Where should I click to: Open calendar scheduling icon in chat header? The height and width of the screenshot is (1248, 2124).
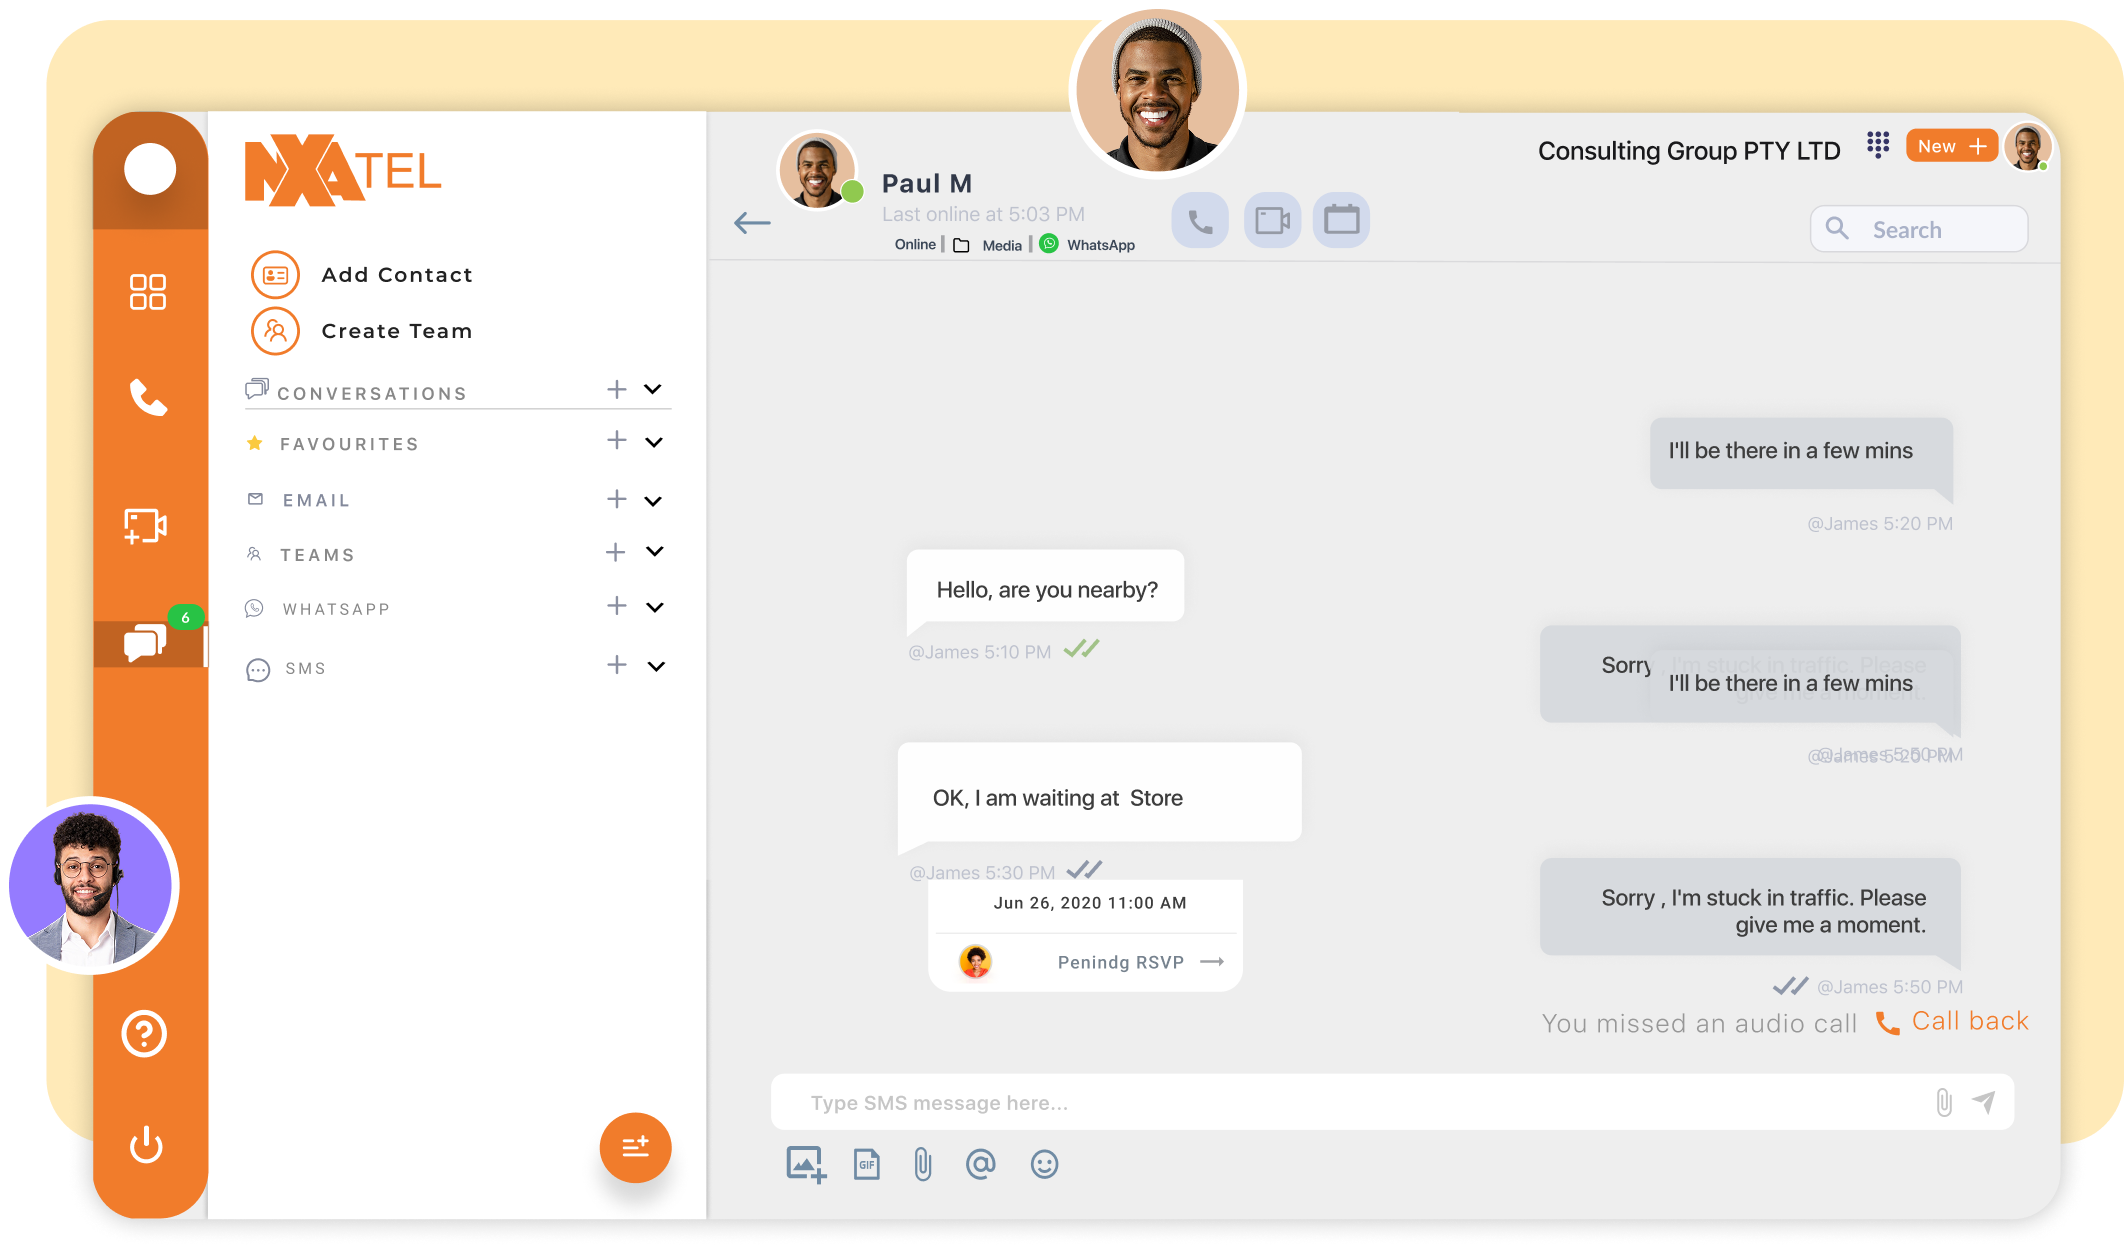[x=1341, y=220]
